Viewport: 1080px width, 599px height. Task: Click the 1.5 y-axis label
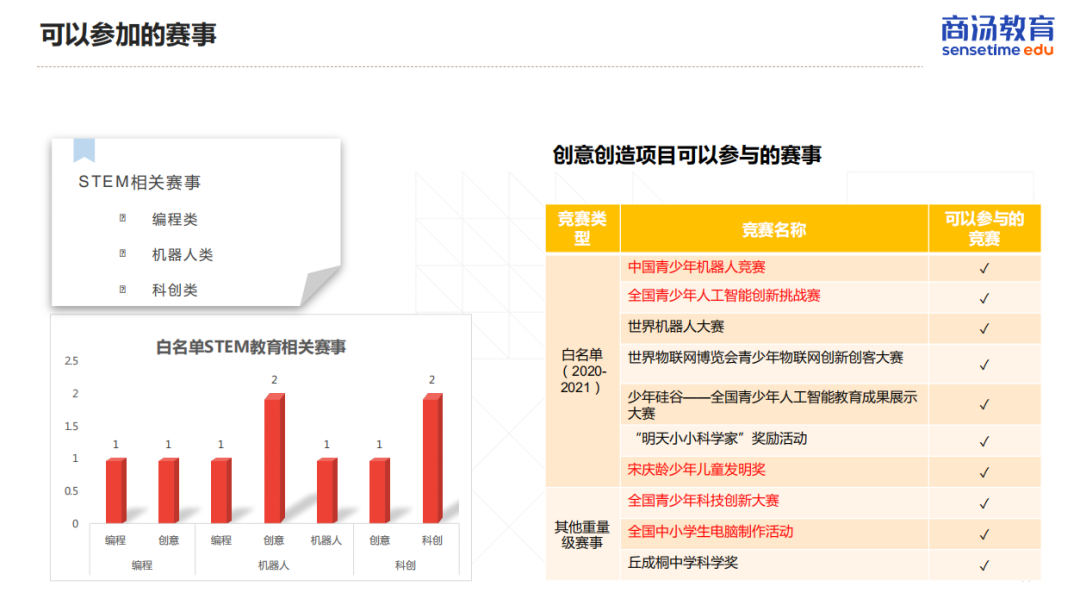[x=72, y=426]
